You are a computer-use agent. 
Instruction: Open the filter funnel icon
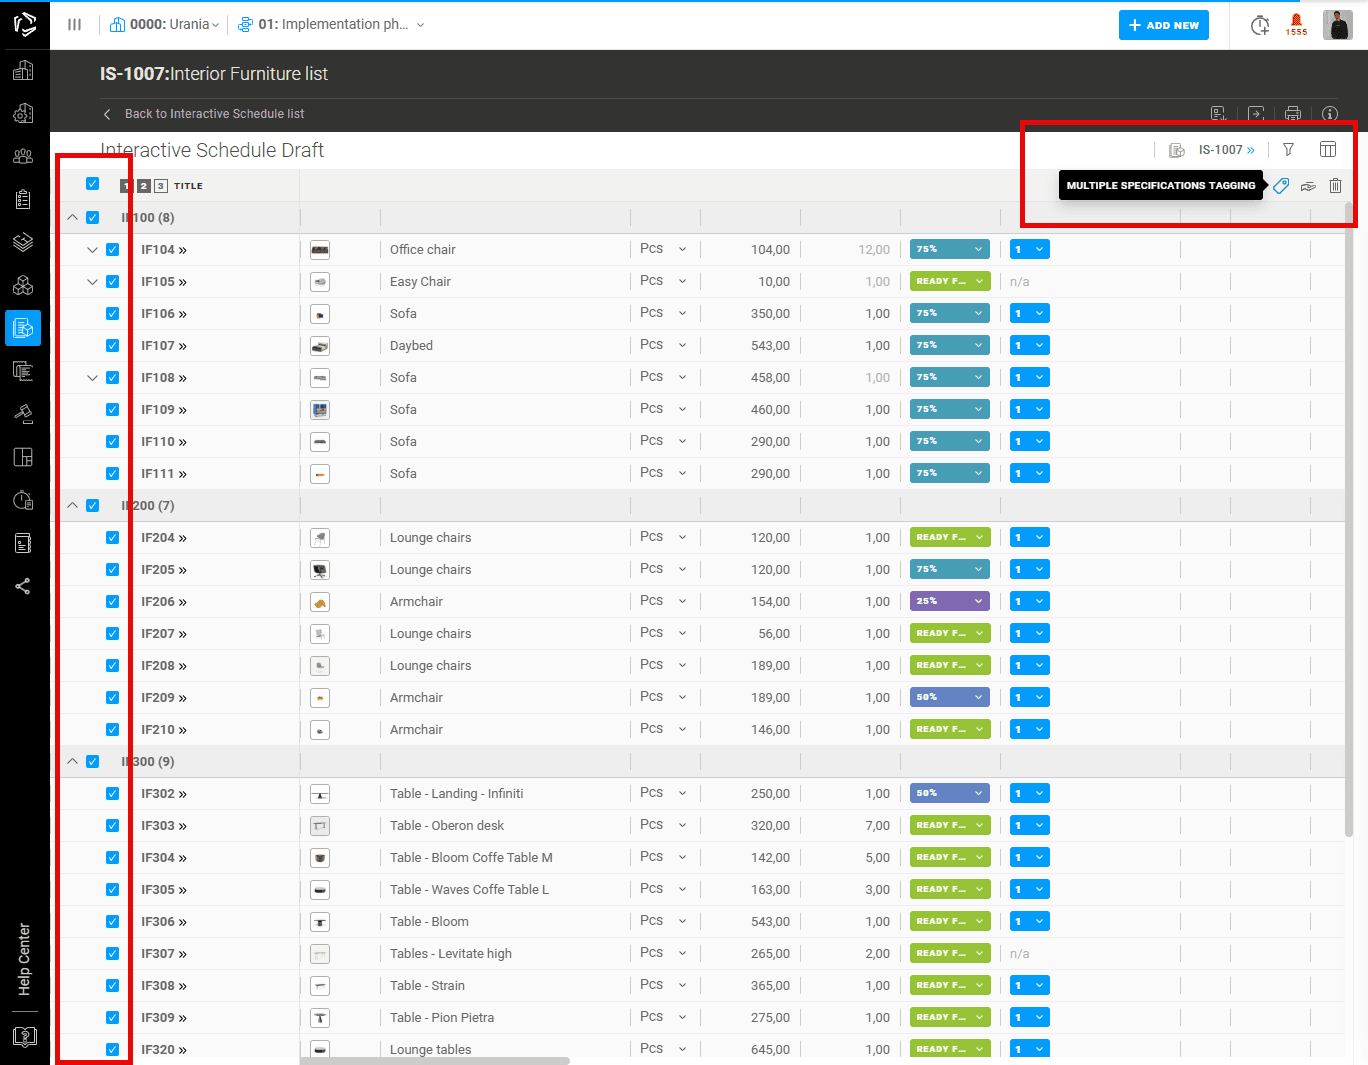click(x=1289, y=150)
